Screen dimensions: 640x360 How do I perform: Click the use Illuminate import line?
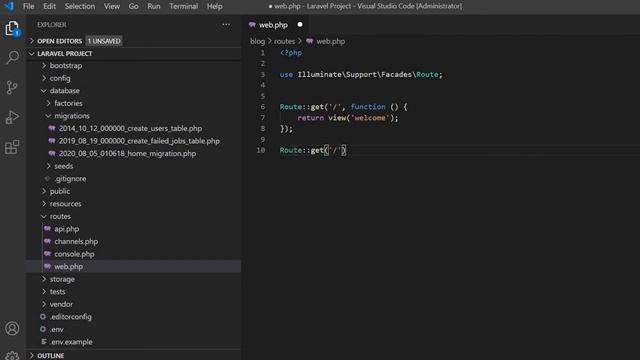pos(361,74)
